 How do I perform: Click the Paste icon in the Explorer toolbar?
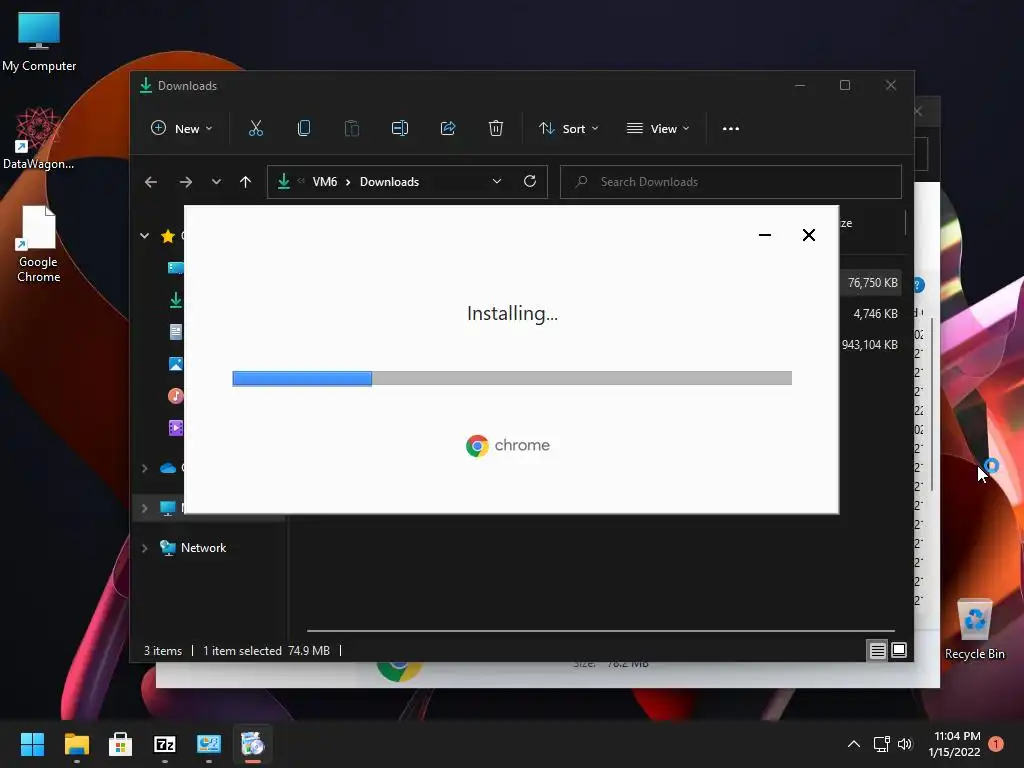click(x=352, y=129)
